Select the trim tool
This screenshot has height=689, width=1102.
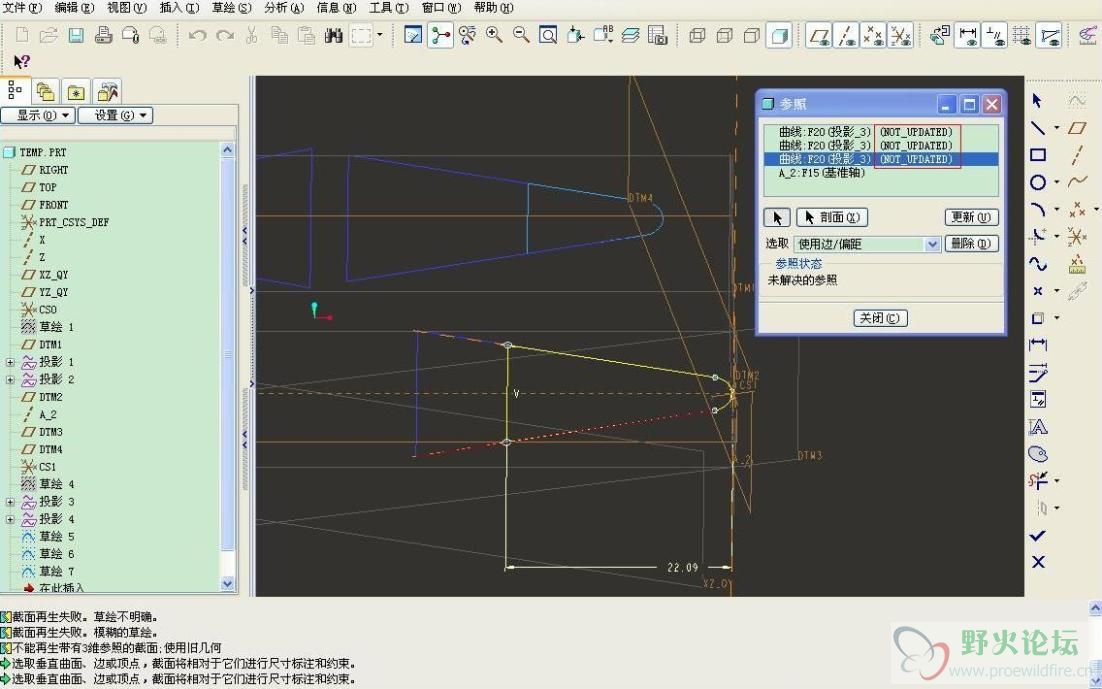pos(1038,481)
